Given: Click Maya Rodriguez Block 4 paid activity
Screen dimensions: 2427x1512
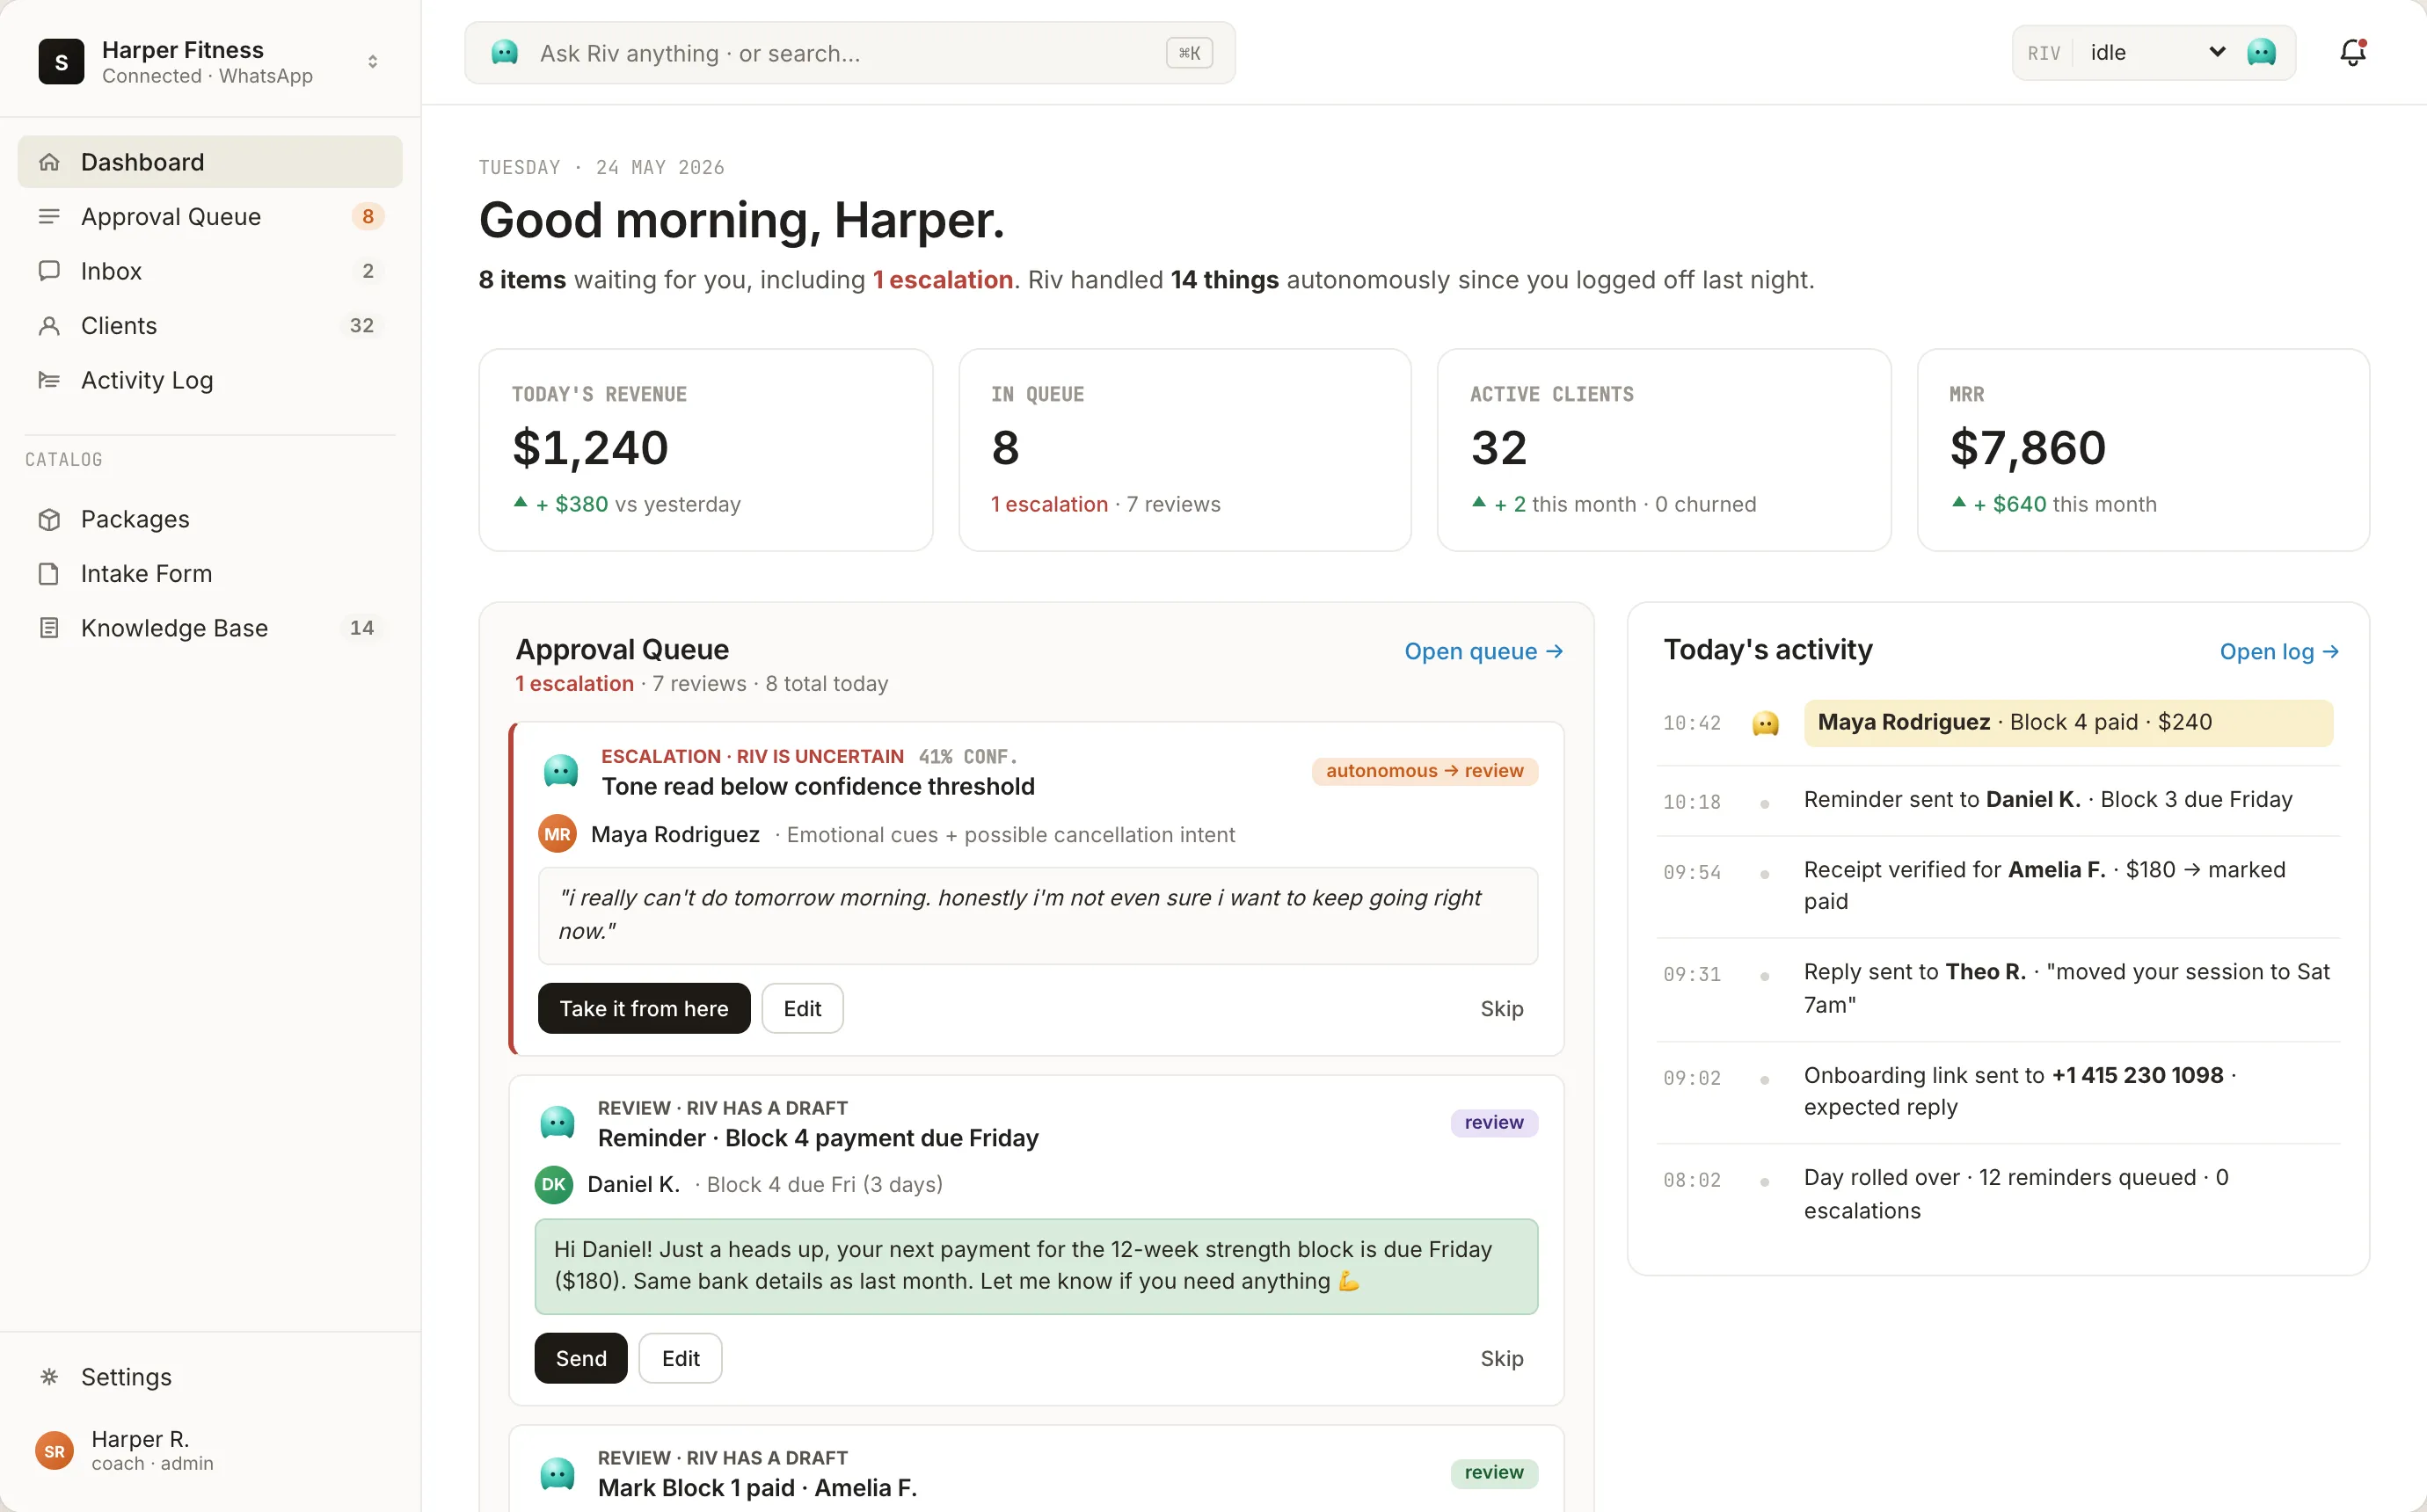Looking at the screenshot, I should (2068, 723).
